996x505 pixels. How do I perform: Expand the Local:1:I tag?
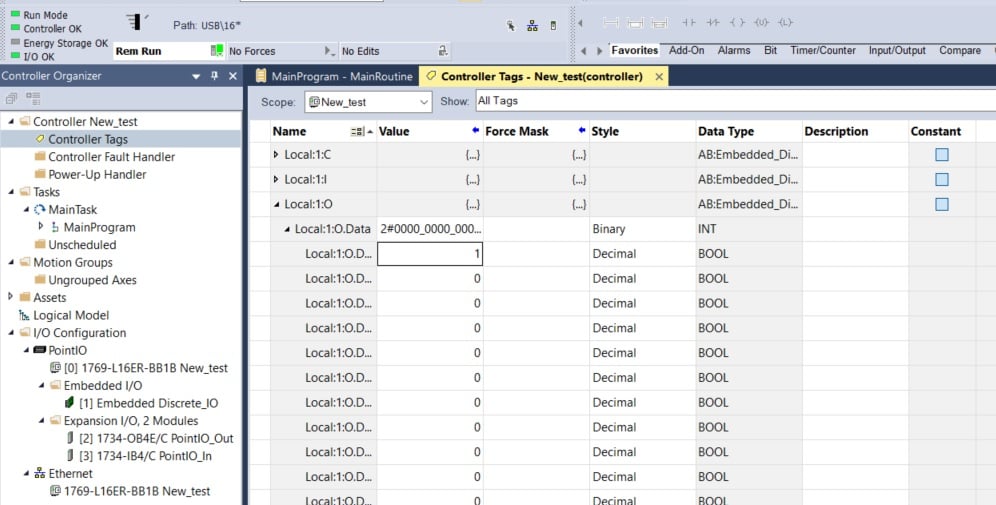(276, 179)
